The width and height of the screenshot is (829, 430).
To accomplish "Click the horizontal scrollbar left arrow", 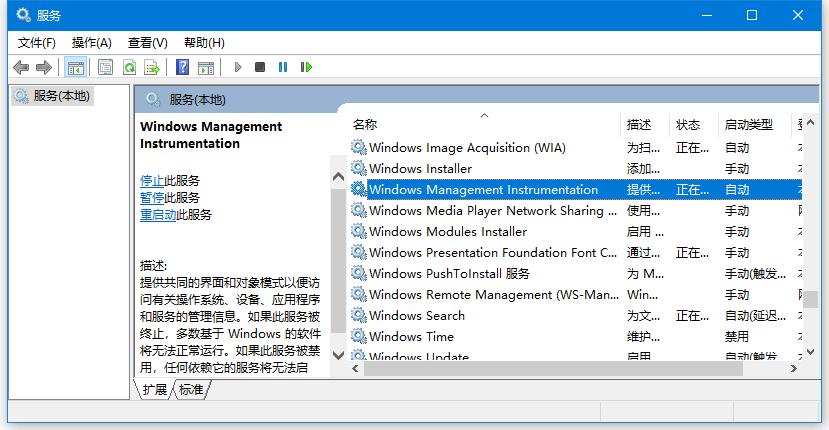I will pos(355,369).
